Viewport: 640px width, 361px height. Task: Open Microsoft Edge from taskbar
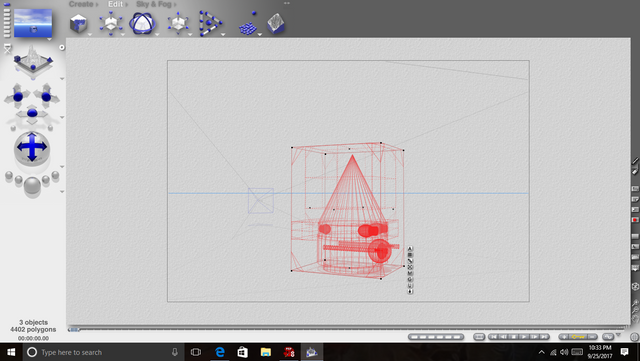coord(220,352)
